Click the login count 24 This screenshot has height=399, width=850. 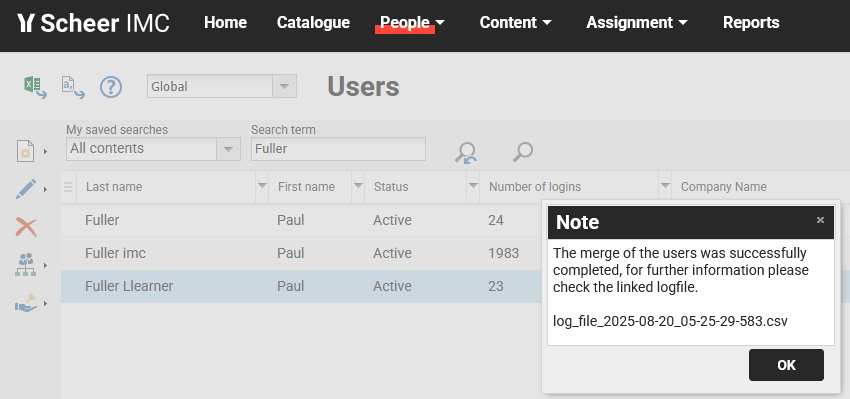[496, 220]
